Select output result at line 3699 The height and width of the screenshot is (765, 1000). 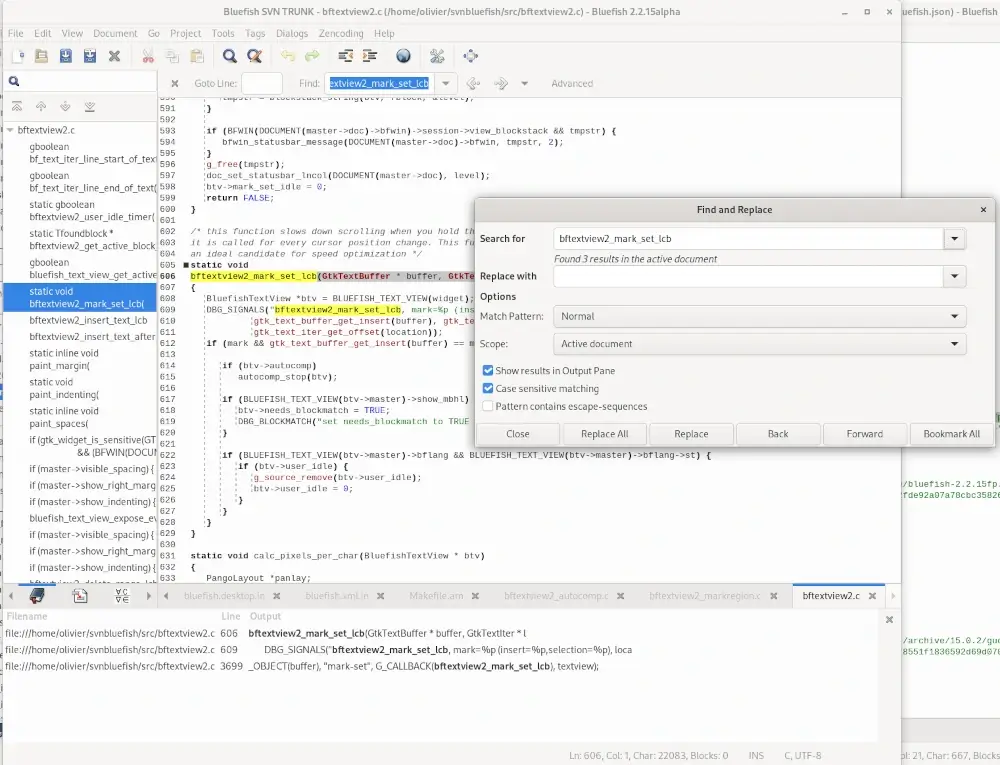(x=440, y=666)
